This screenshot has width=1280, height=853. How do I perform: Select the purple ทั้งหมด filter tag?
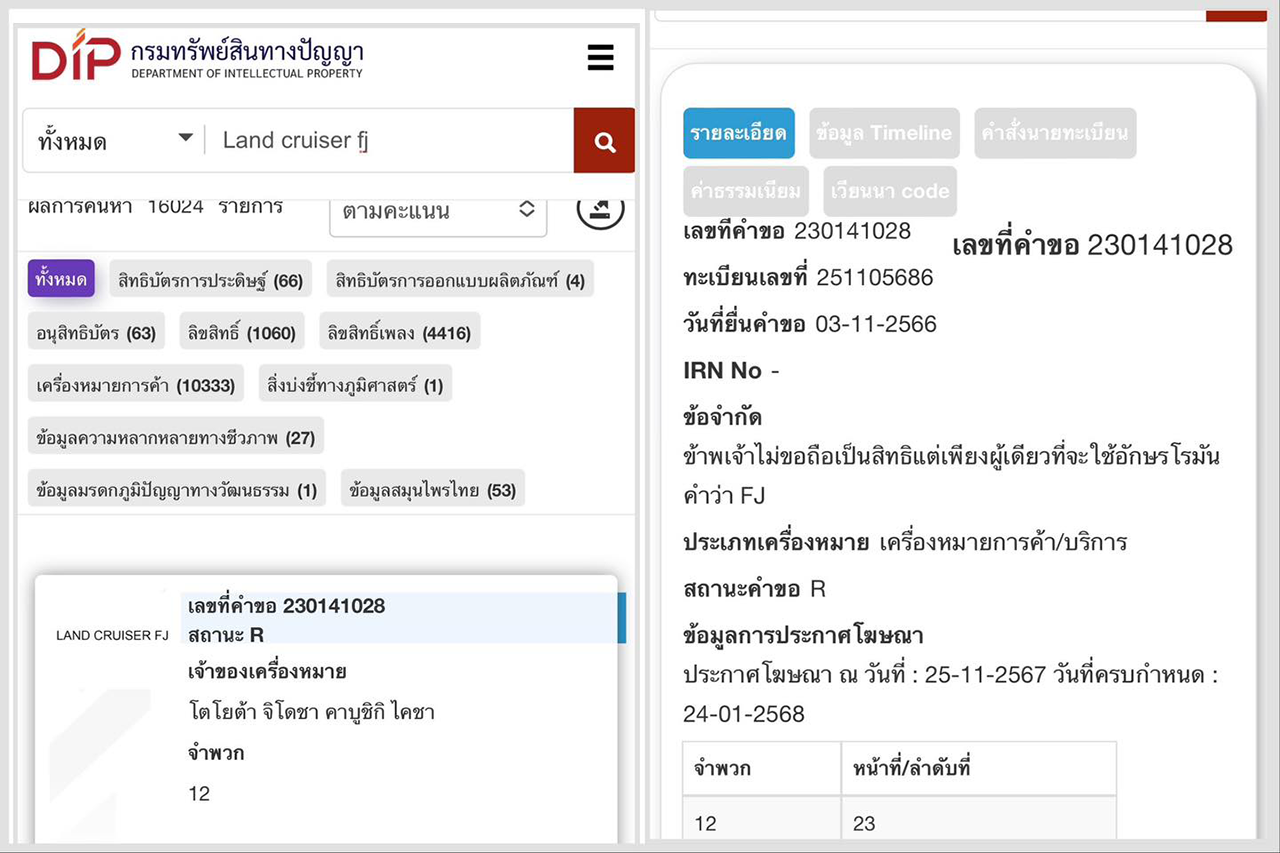(61, 280)
